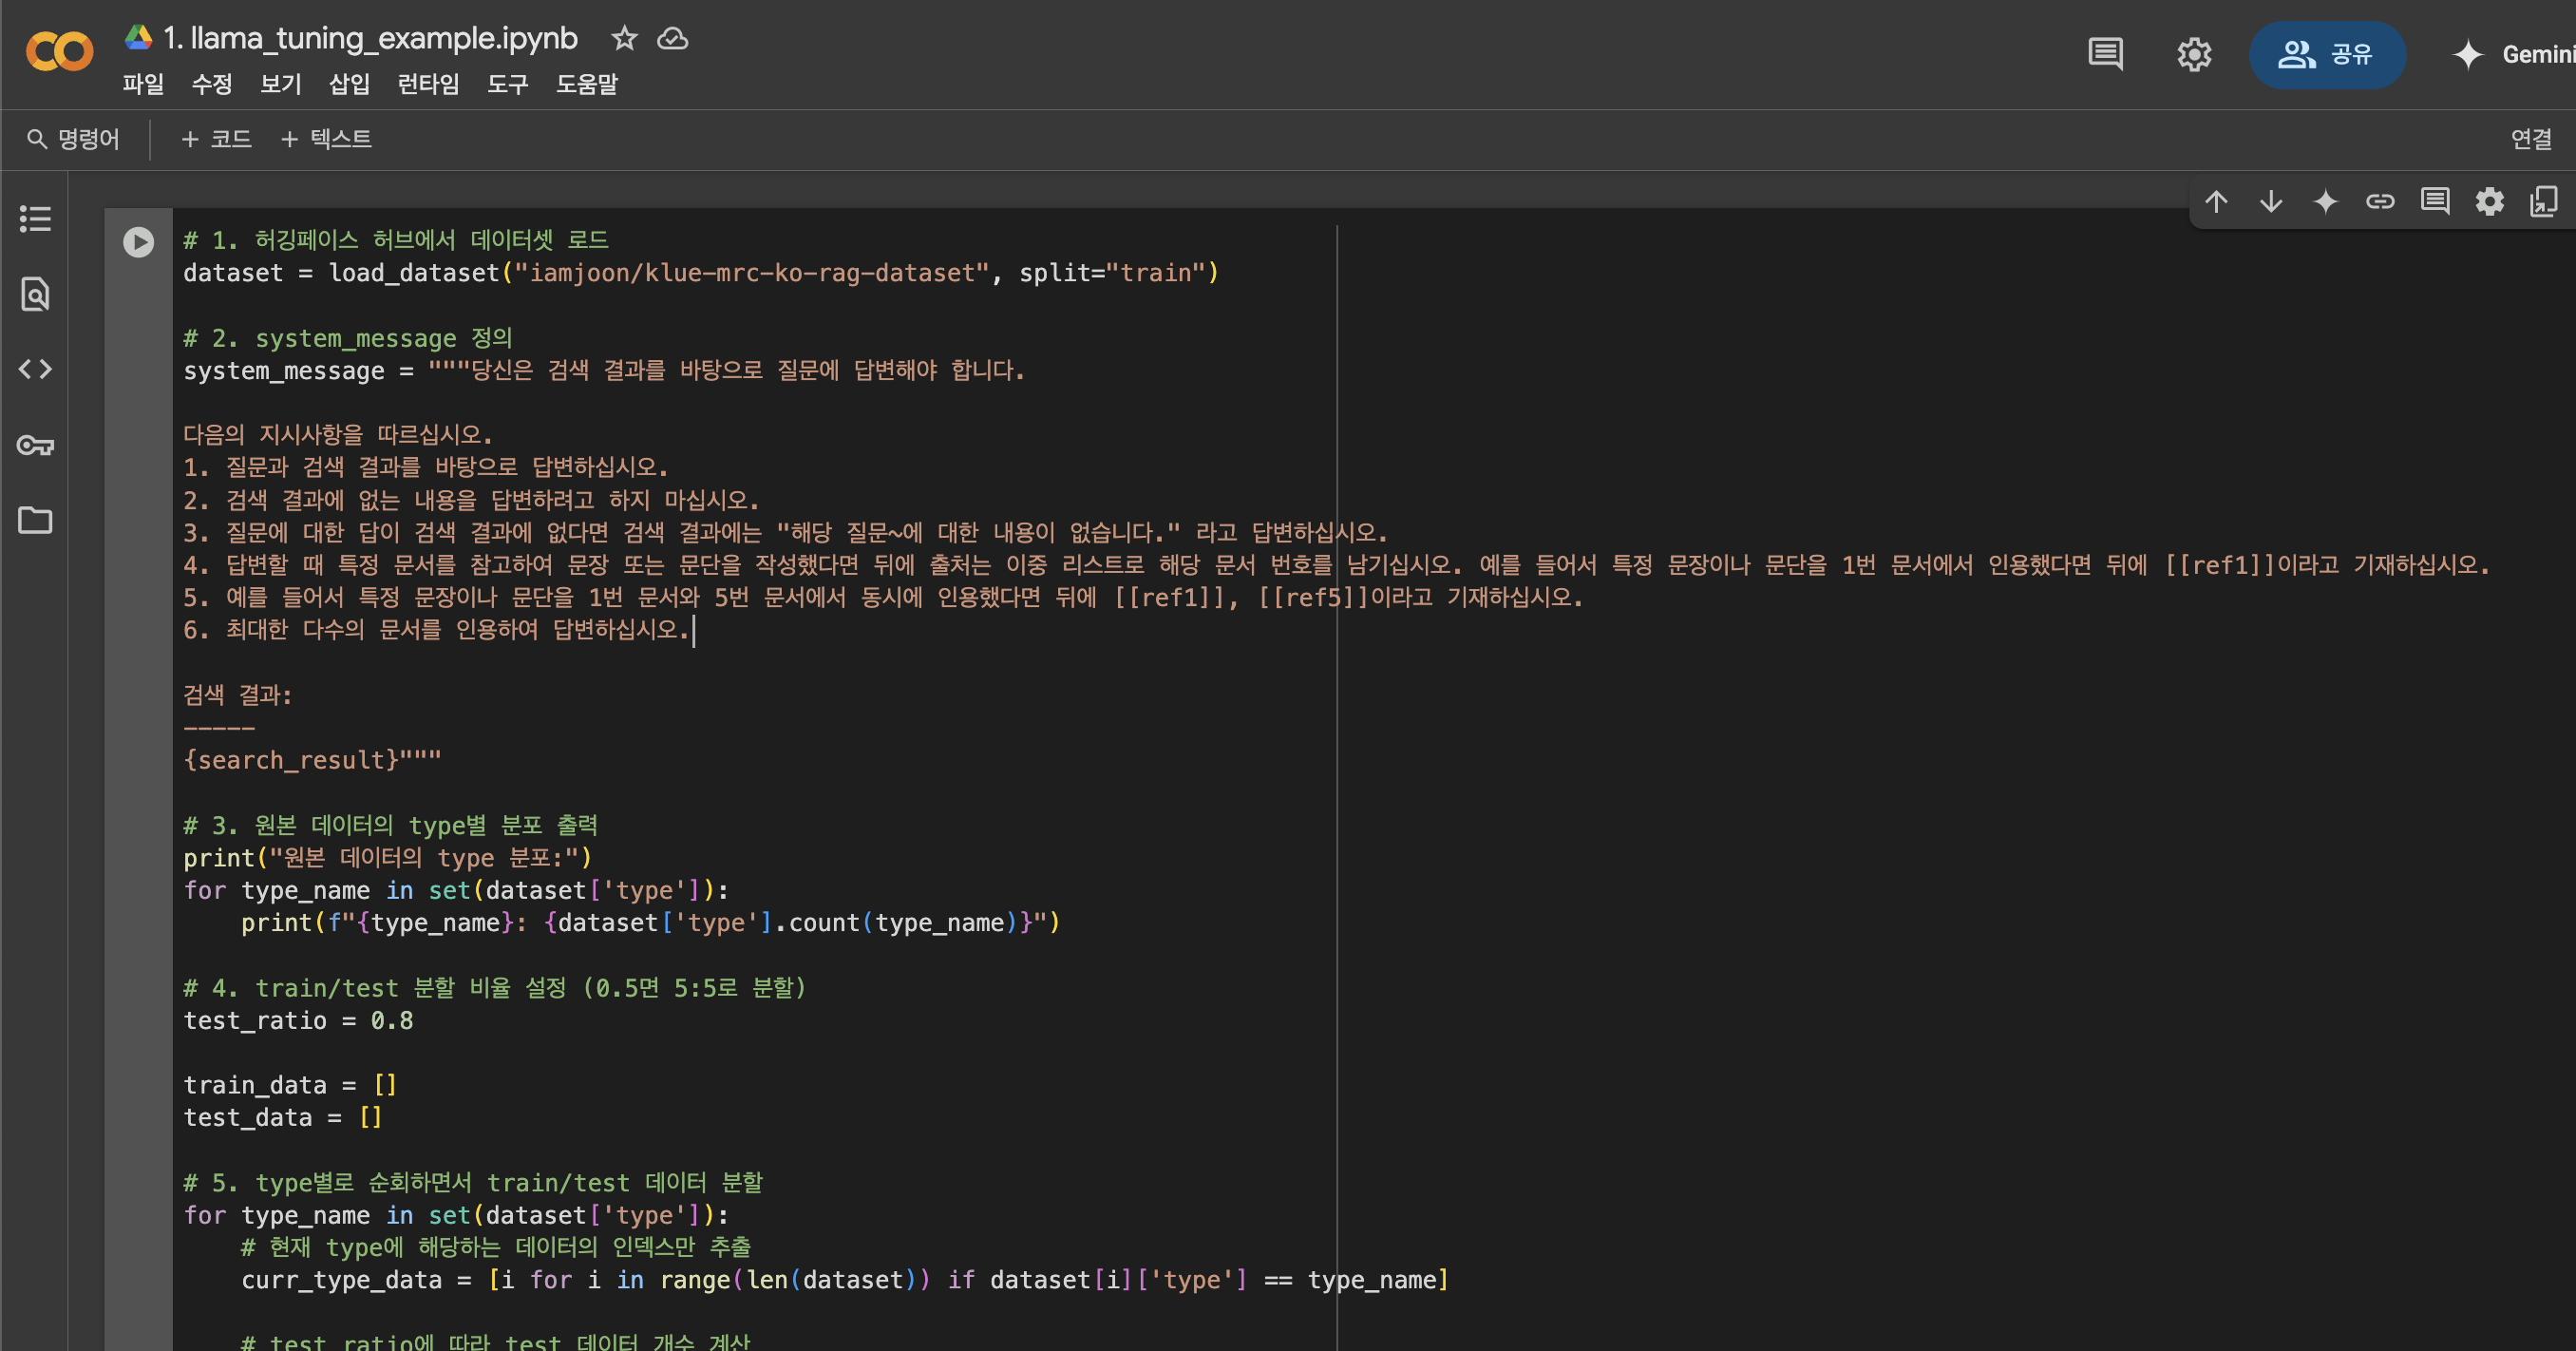This screenshot has height=1351, width=2576.
Task: Click the 연결 connect button
Action: point(2531,139)
